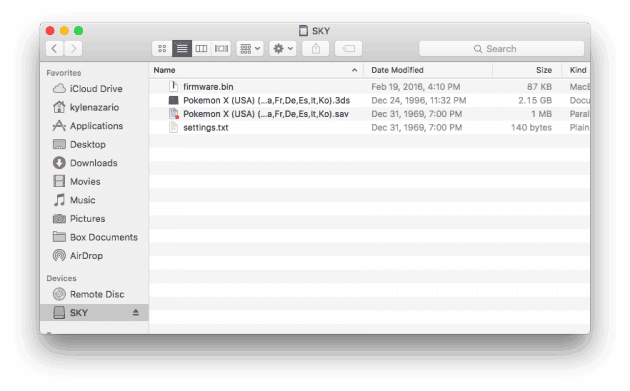The width and height of the screenshot is (630, 391).
Task: Select the firmware.bin file icon
Action: pyautogui.click(x=173, y=86)
